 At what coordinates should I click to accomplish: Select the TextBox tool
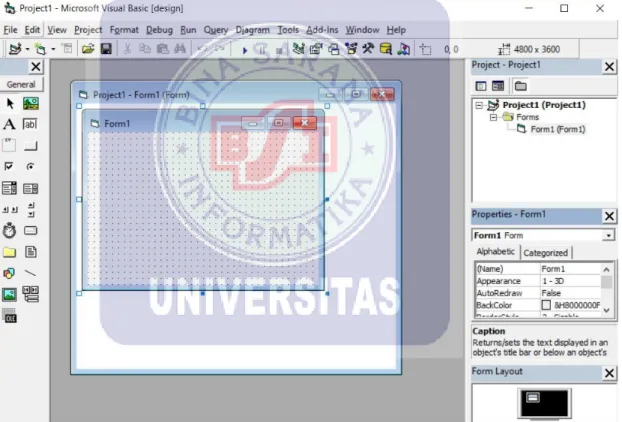coord(31,125)
